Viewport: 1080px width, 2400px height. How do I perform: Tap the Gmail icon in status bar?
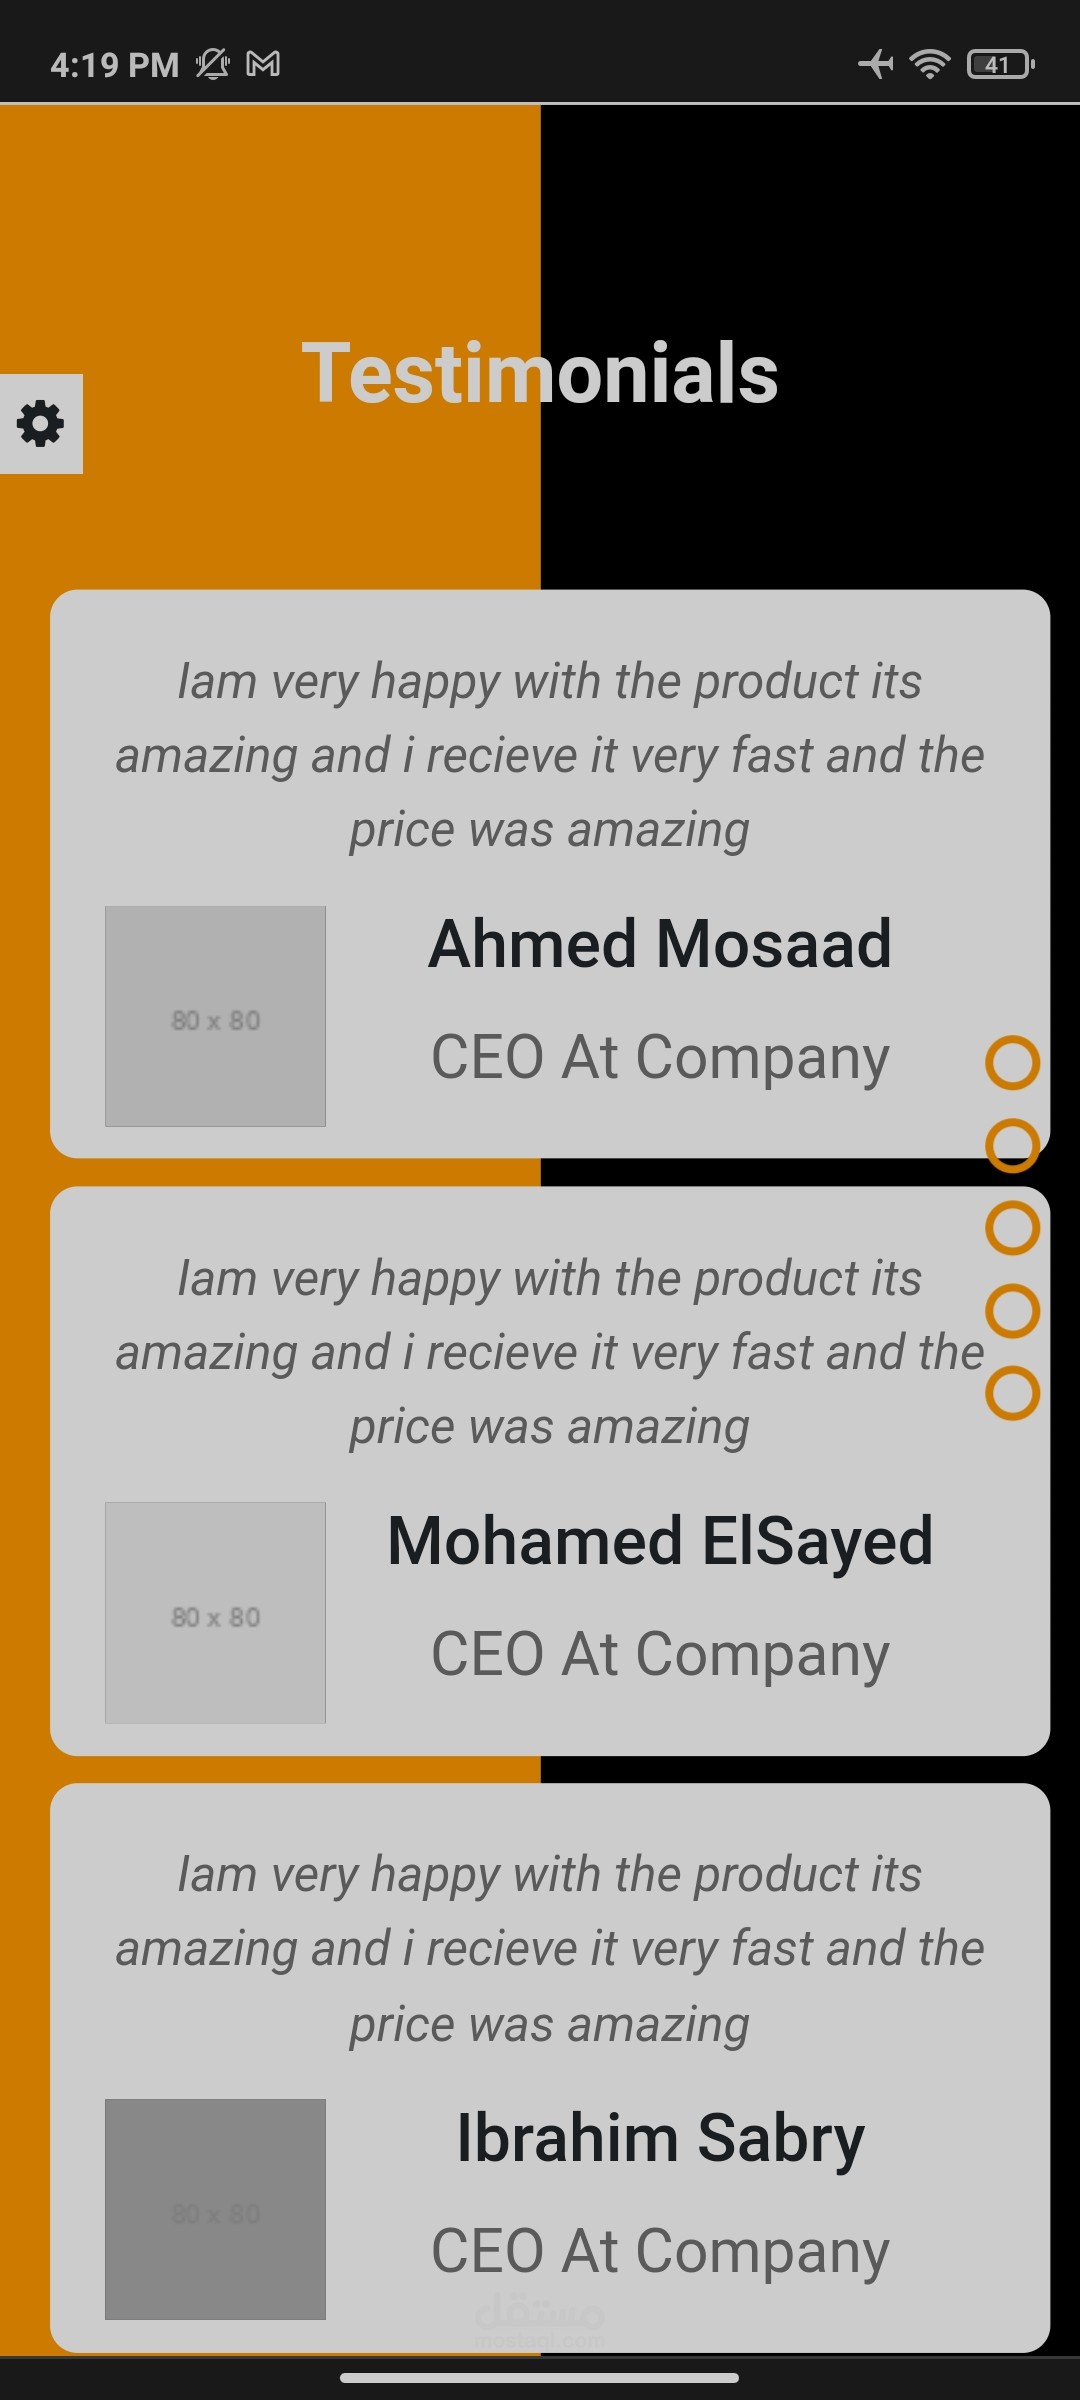pos(263,65)
